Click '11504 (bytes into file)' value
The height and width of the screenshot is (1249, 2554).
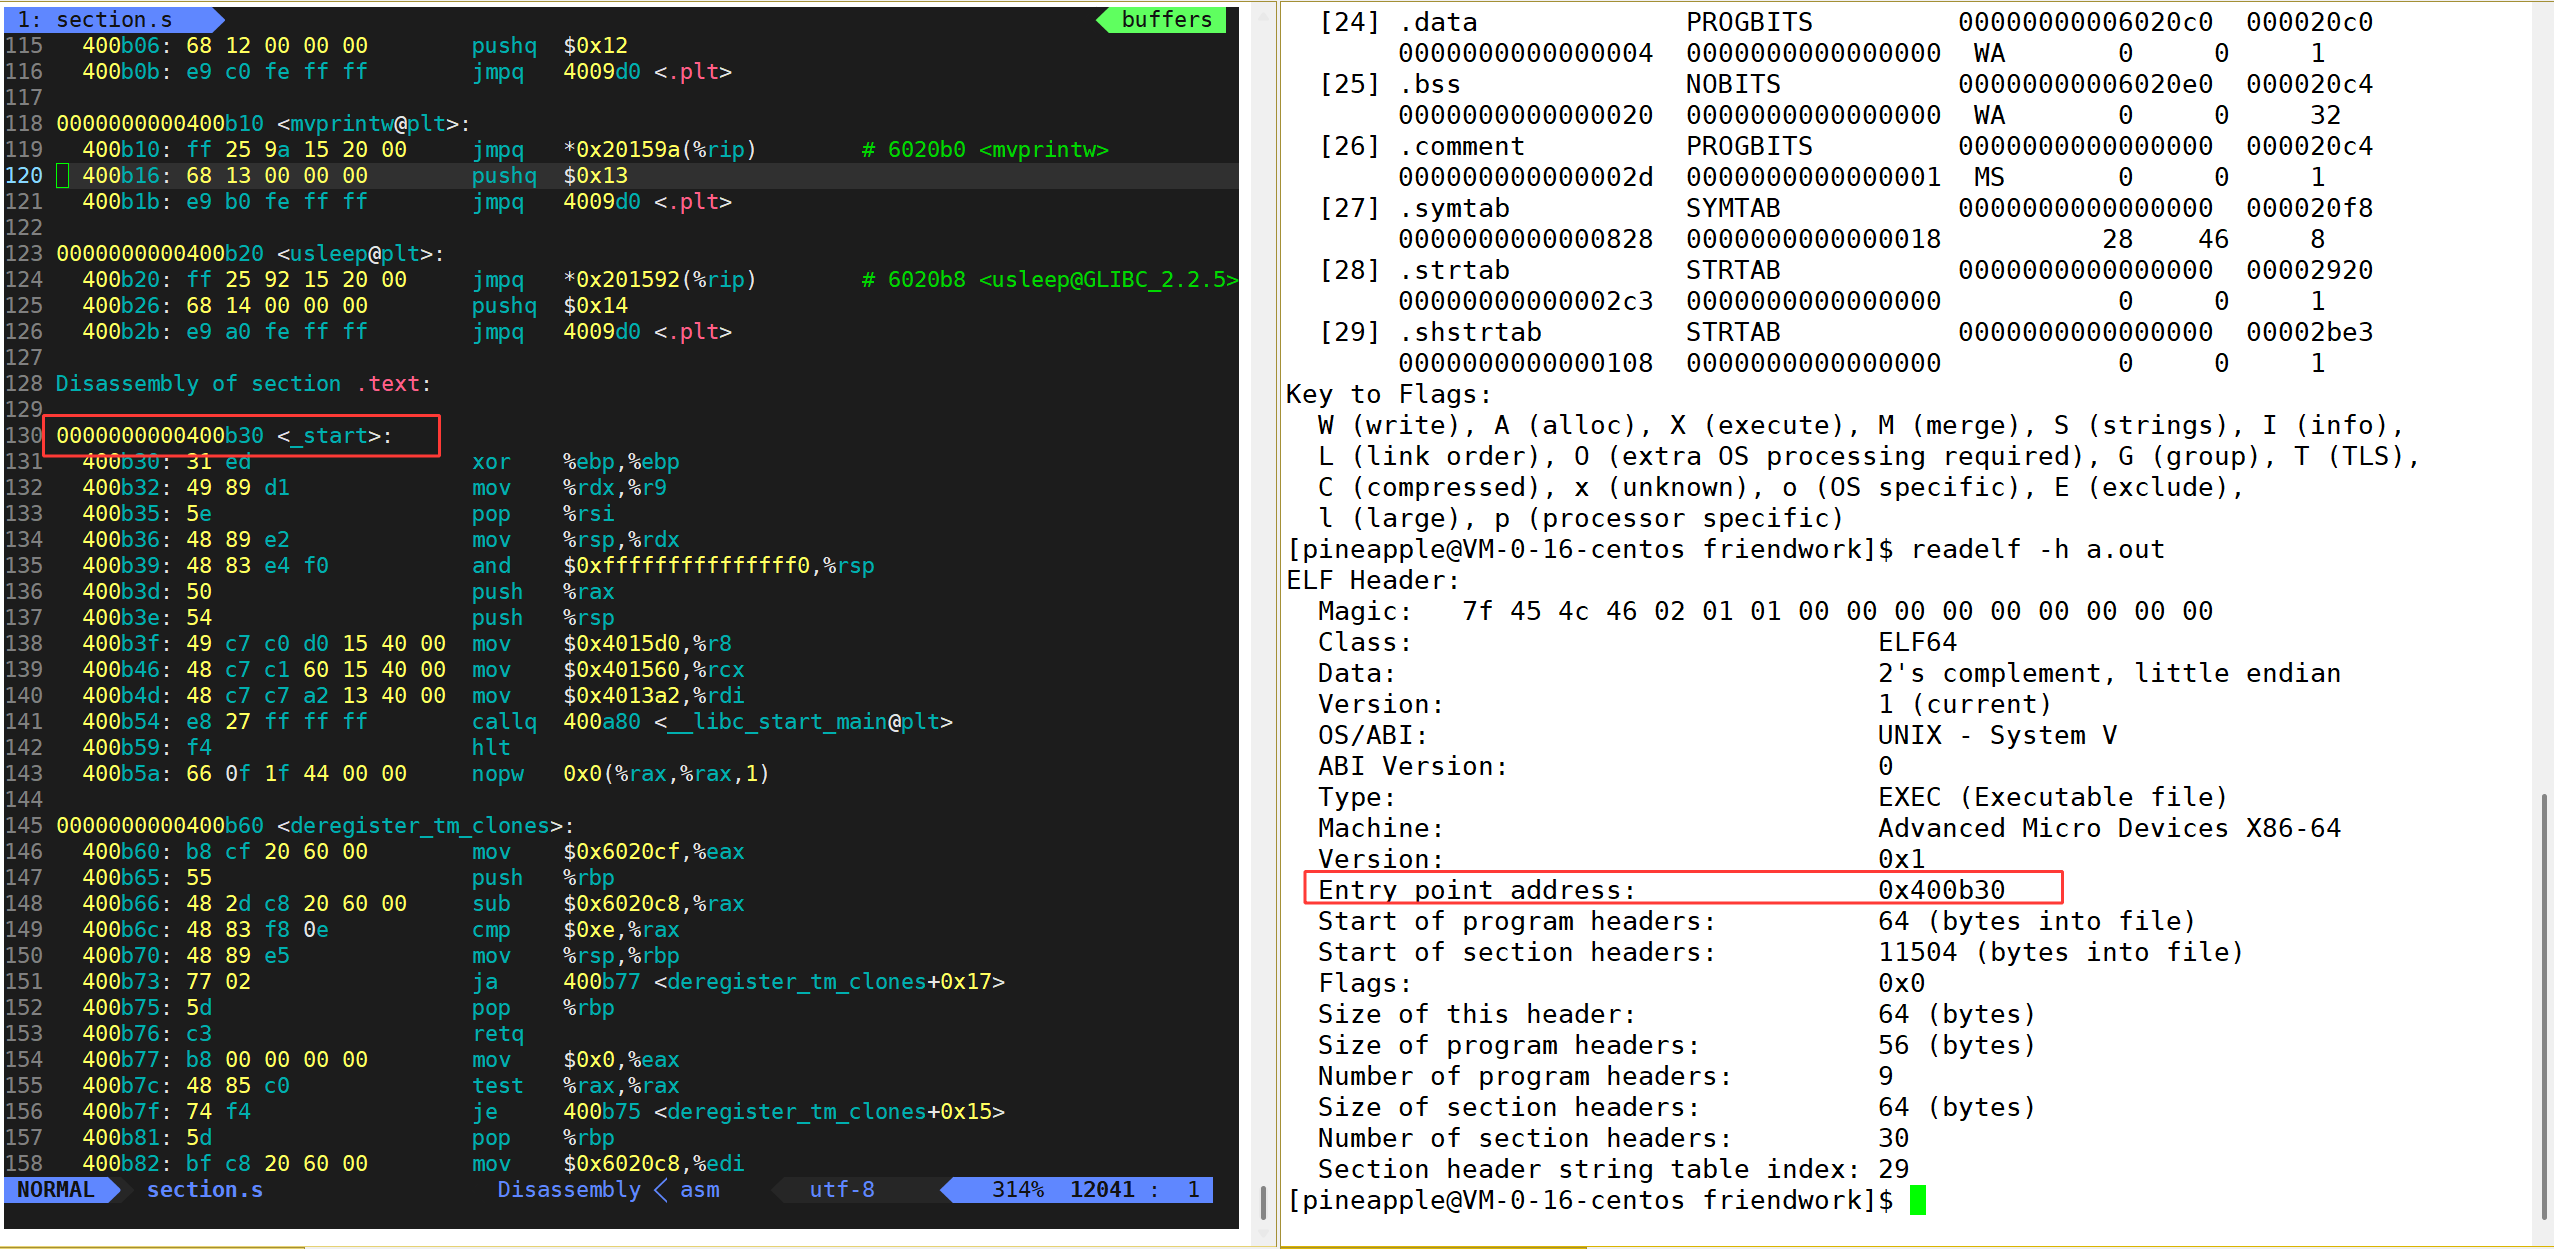tap(2061, 952)
